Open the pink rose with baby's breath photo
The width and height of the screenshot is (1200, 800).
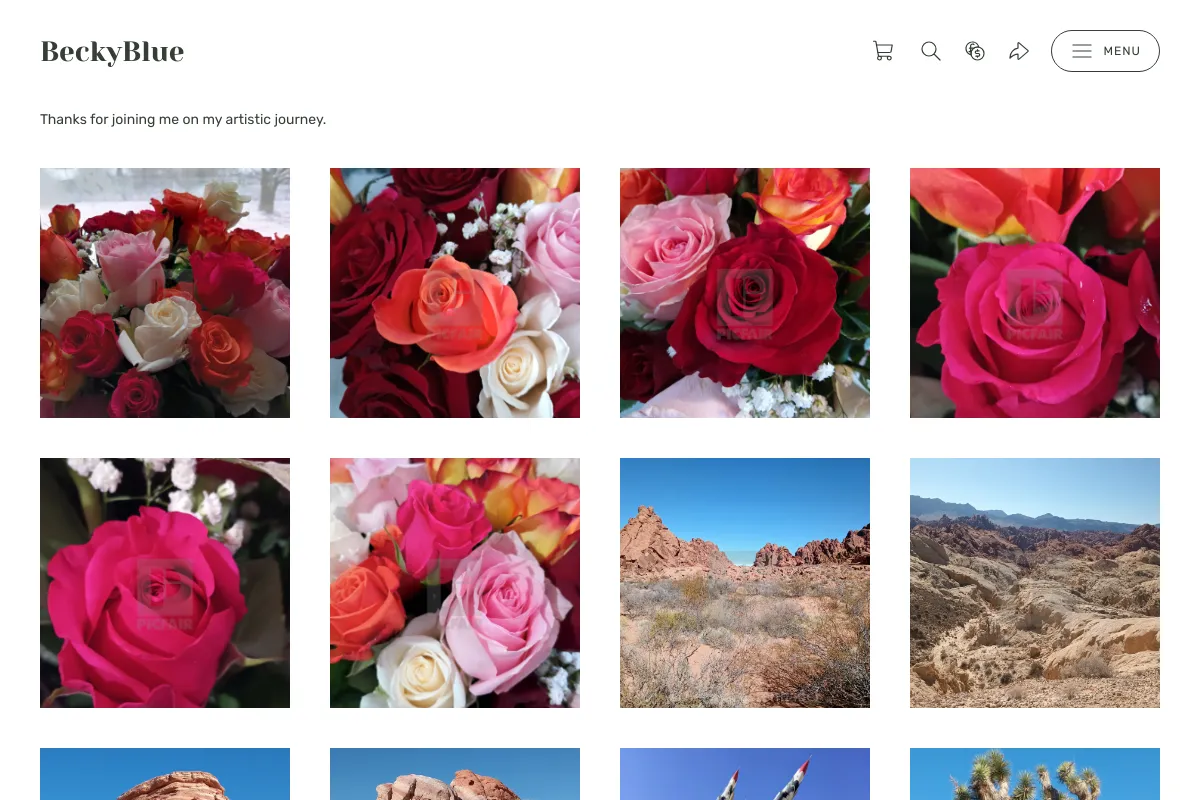(165, 583)
